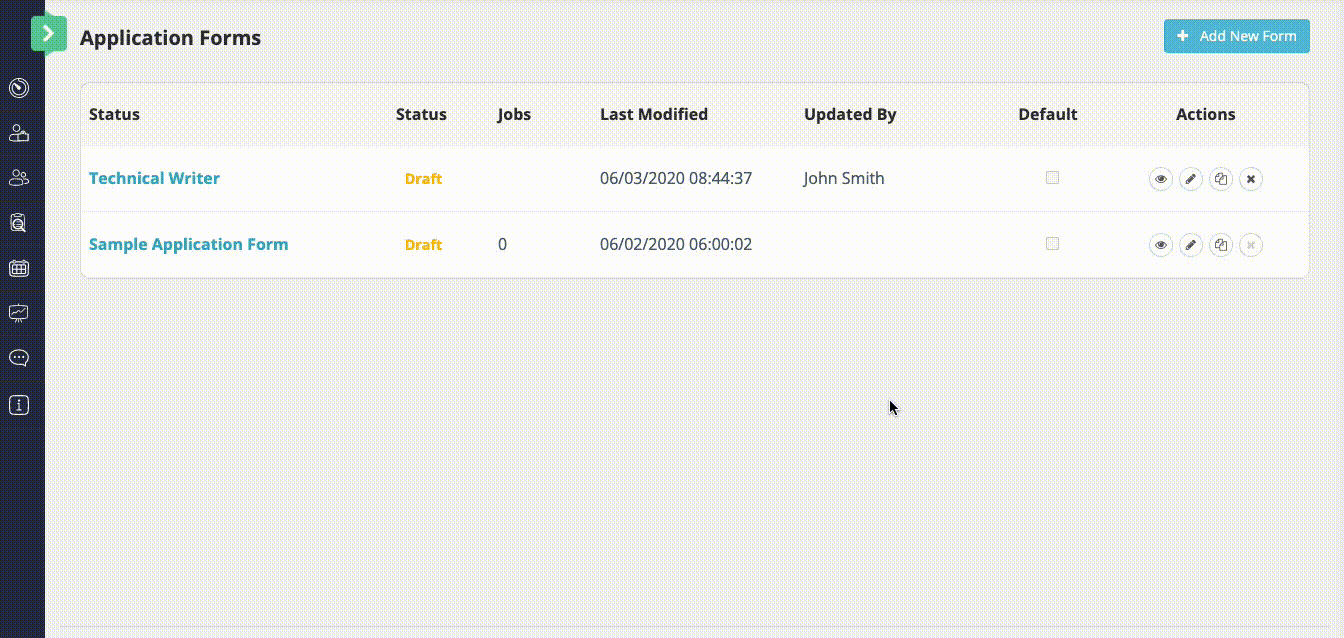Collapse the sidebar using the green chevron
1344x638 pixels.
pyautogui.click(x=48, y=33)
